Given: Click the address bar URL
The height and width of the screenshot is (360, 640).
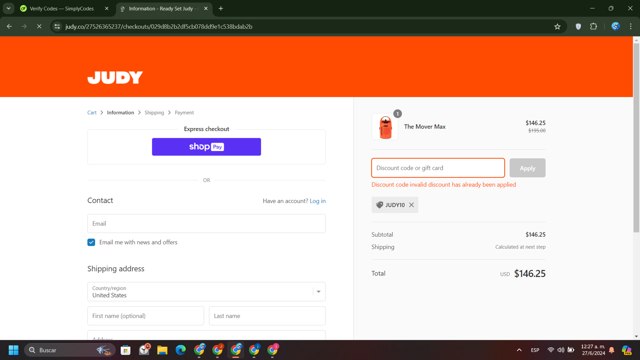Looking at the screenshot, I should coord(159,27).
